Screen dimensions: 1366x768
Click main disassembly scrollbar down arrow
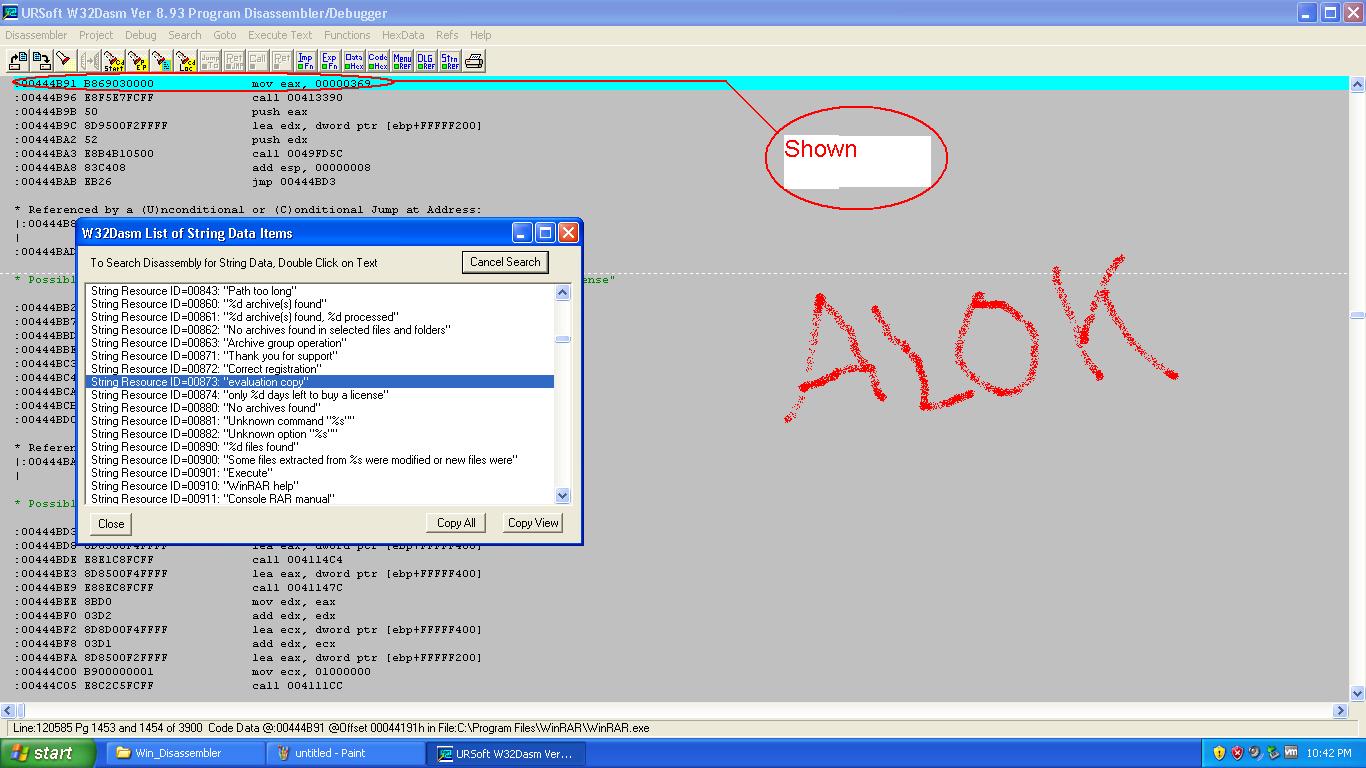point(1357,693)
